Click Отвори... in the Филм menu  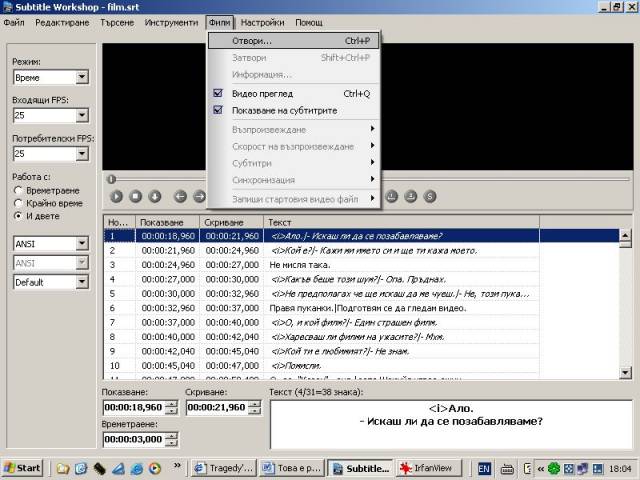click(294, 41)
